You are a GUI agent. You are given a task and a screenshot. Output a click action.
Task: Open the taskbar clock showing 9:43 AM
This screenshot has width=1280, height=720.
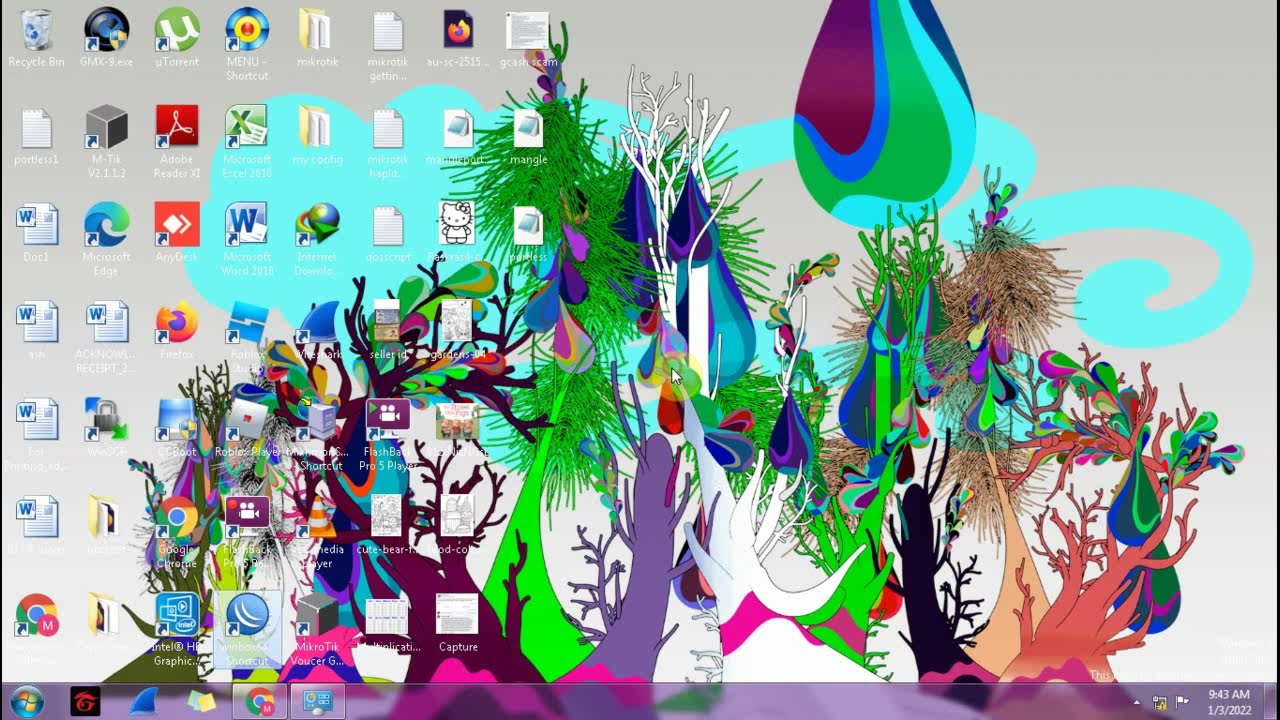(x=1228, y=701)
